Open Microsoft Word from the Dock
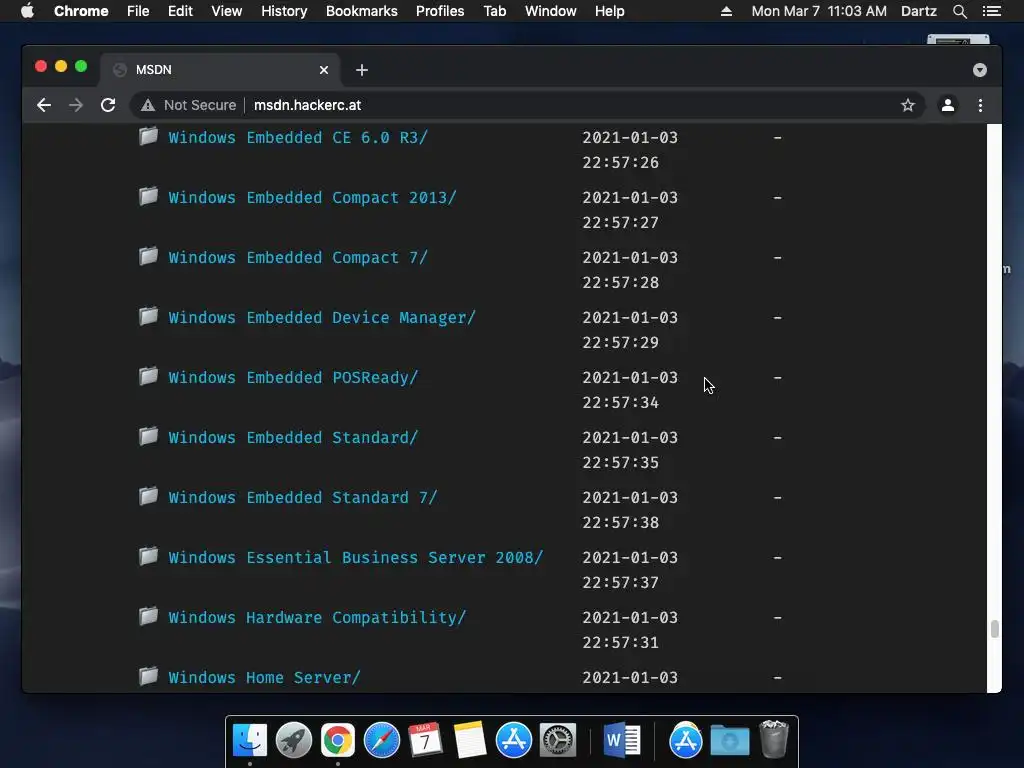 (622, 740)
